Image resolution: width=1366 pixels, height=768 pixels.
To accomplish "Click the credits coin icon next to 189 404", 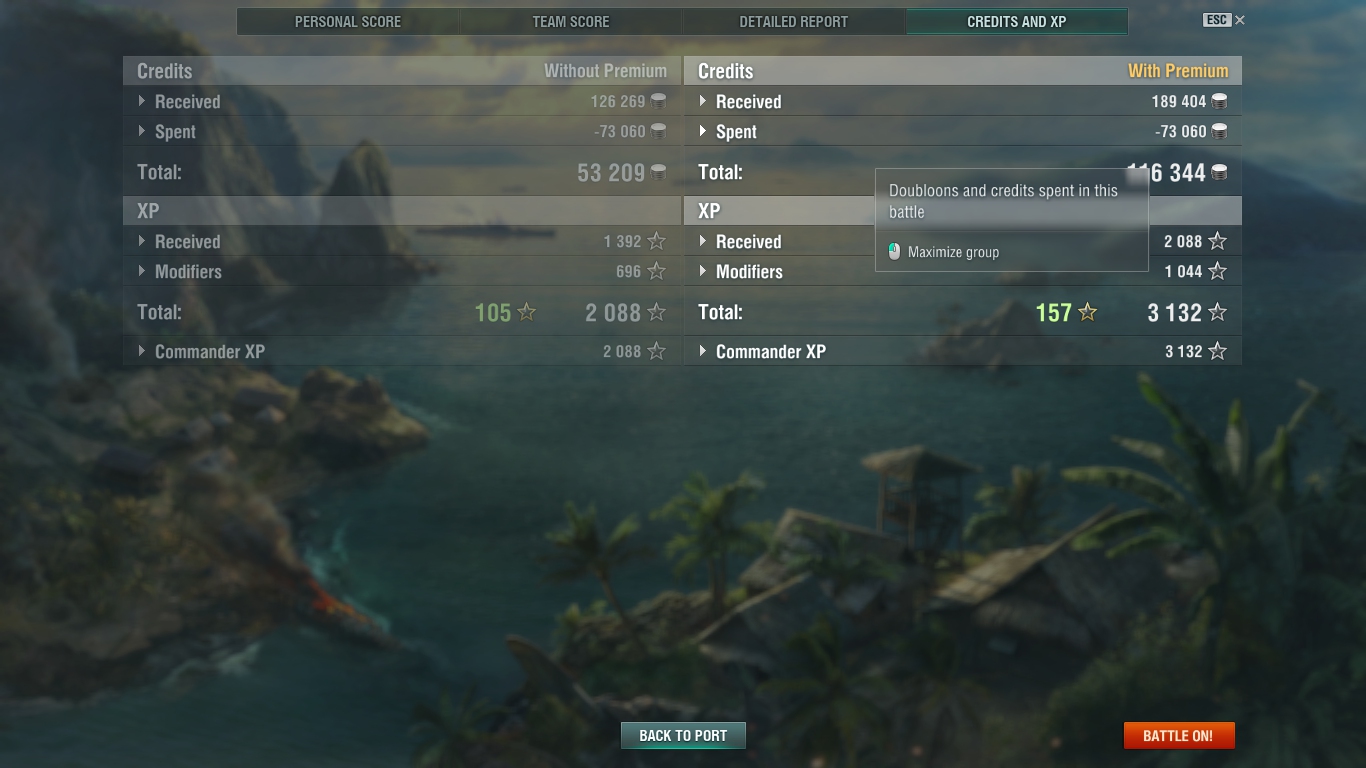I will (x=1219, y=101).
